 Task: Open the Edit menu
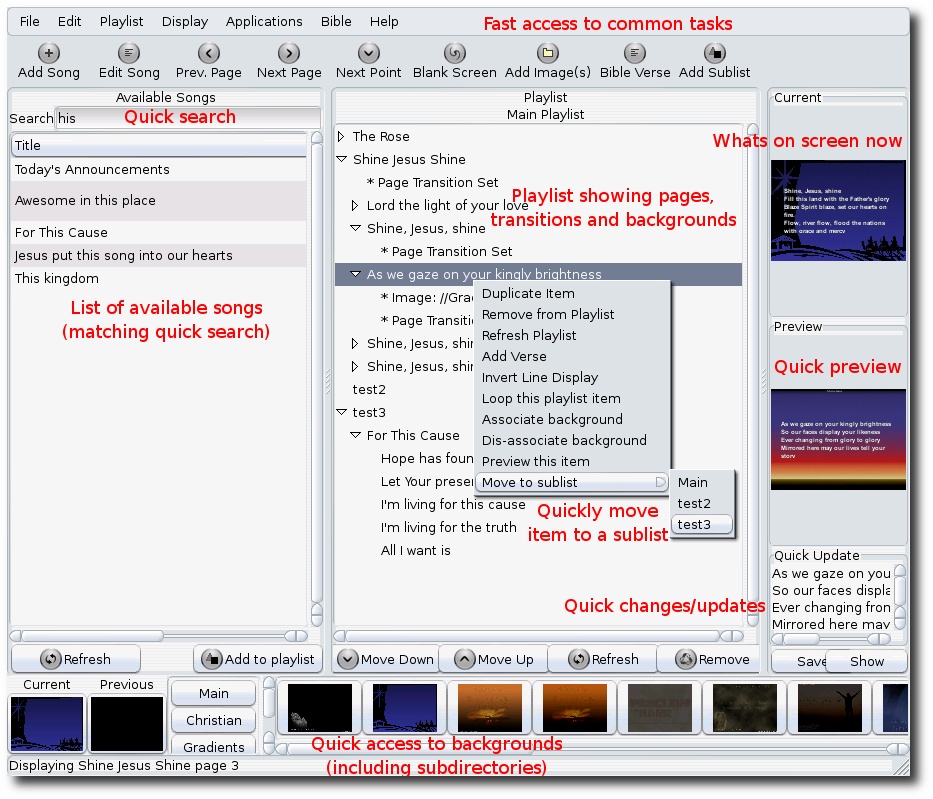(70, 21)
